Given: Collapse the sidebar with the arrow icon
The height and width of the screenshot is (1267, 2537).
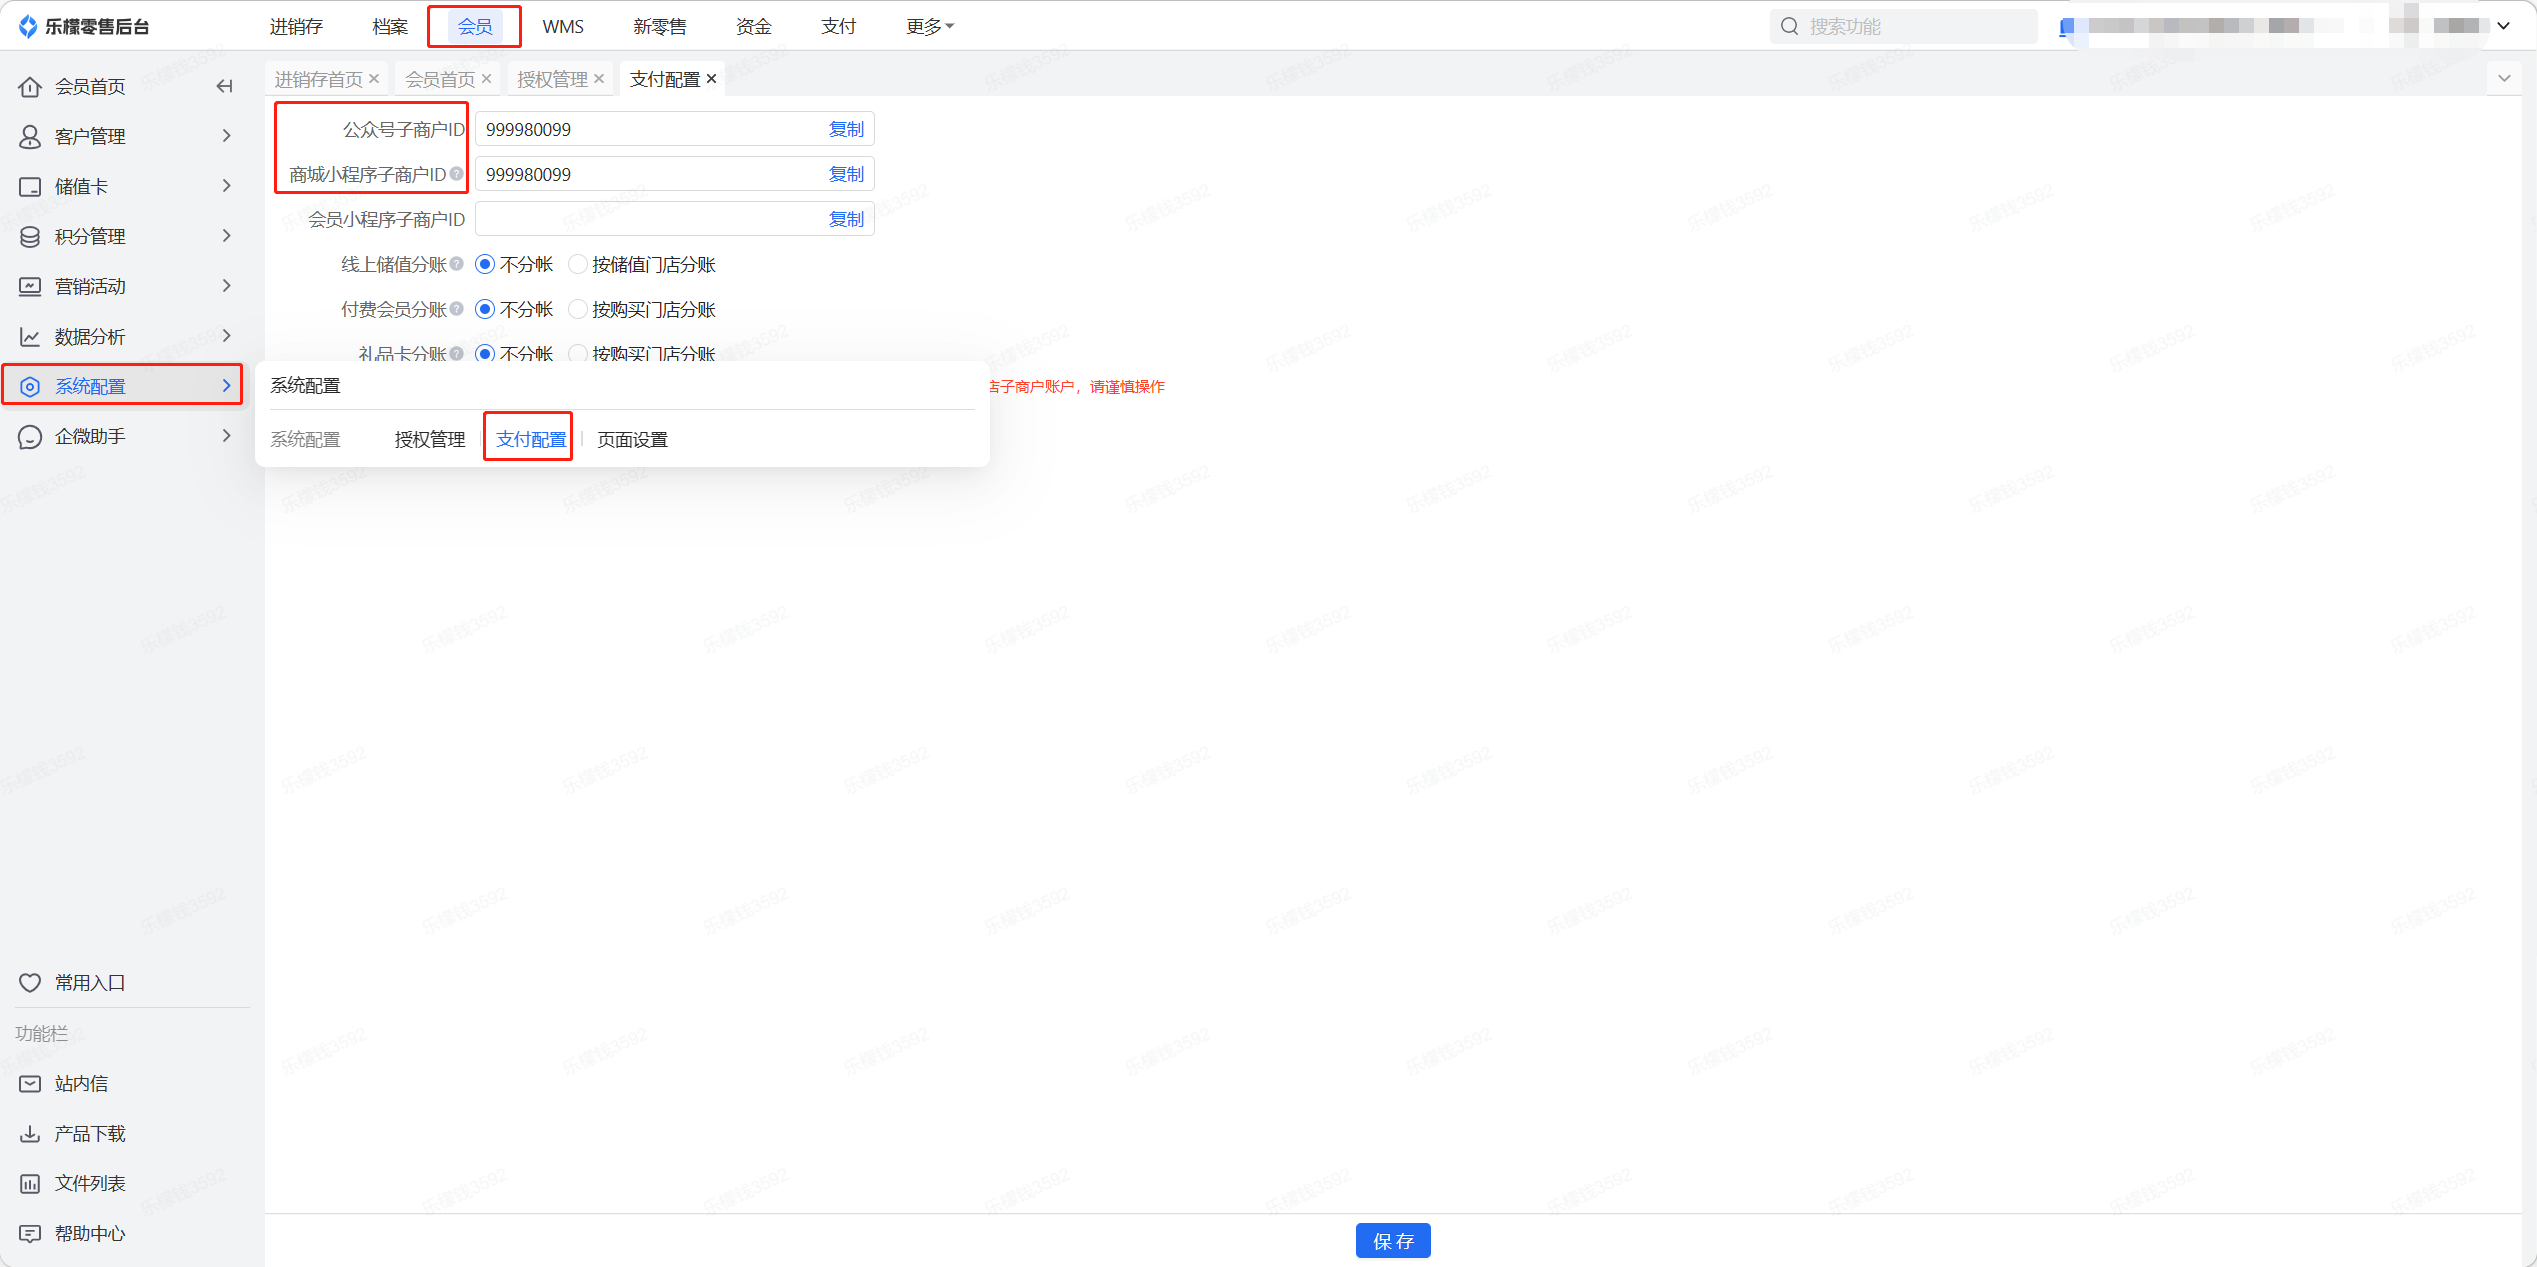Looking at the screenshot, I should 225,87.
